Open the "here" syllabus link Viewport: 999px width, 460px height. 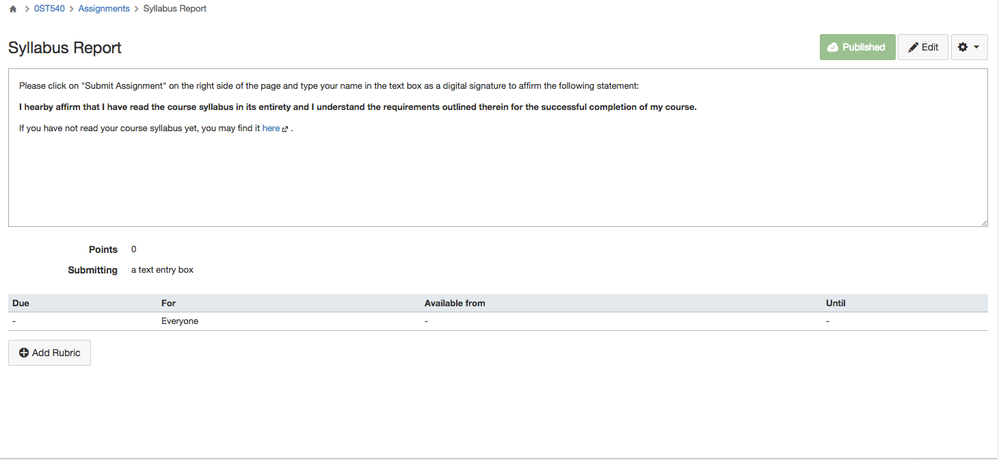pyautogui.click(x=270, y=129)
